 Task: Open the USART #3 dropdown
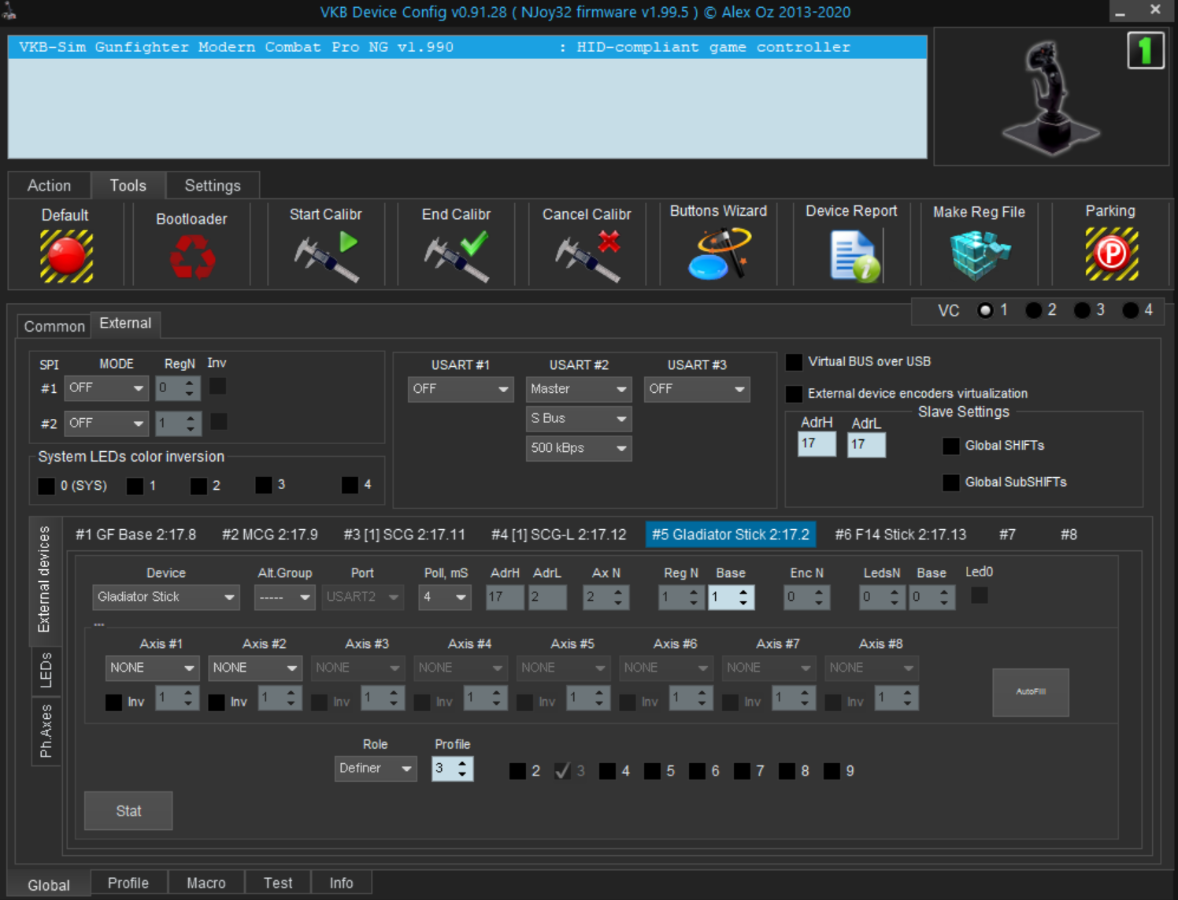[696, 389]
